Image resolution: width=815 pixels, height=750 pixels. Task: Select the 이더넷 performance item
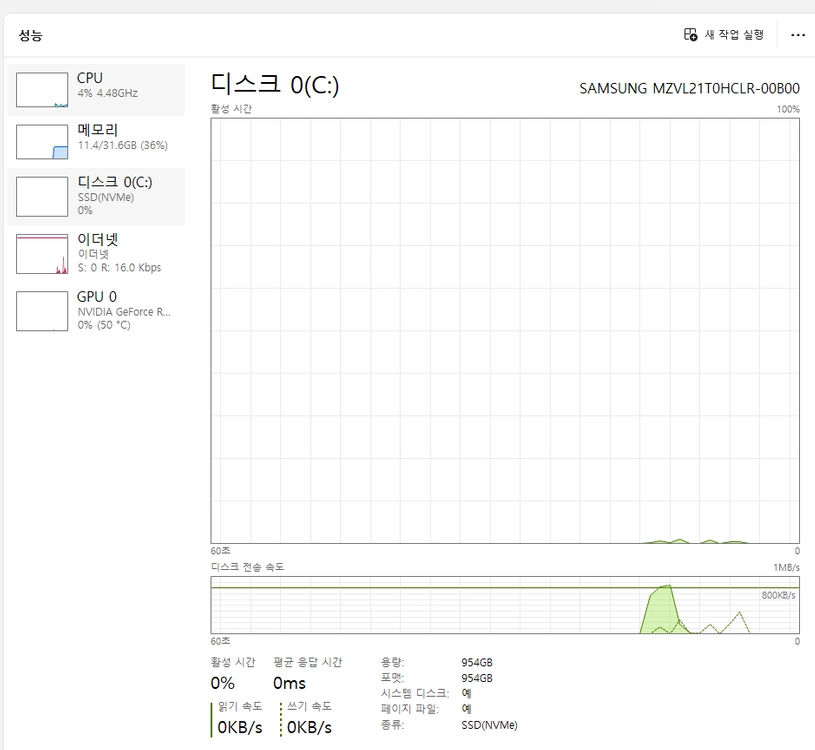pos(96,254)
